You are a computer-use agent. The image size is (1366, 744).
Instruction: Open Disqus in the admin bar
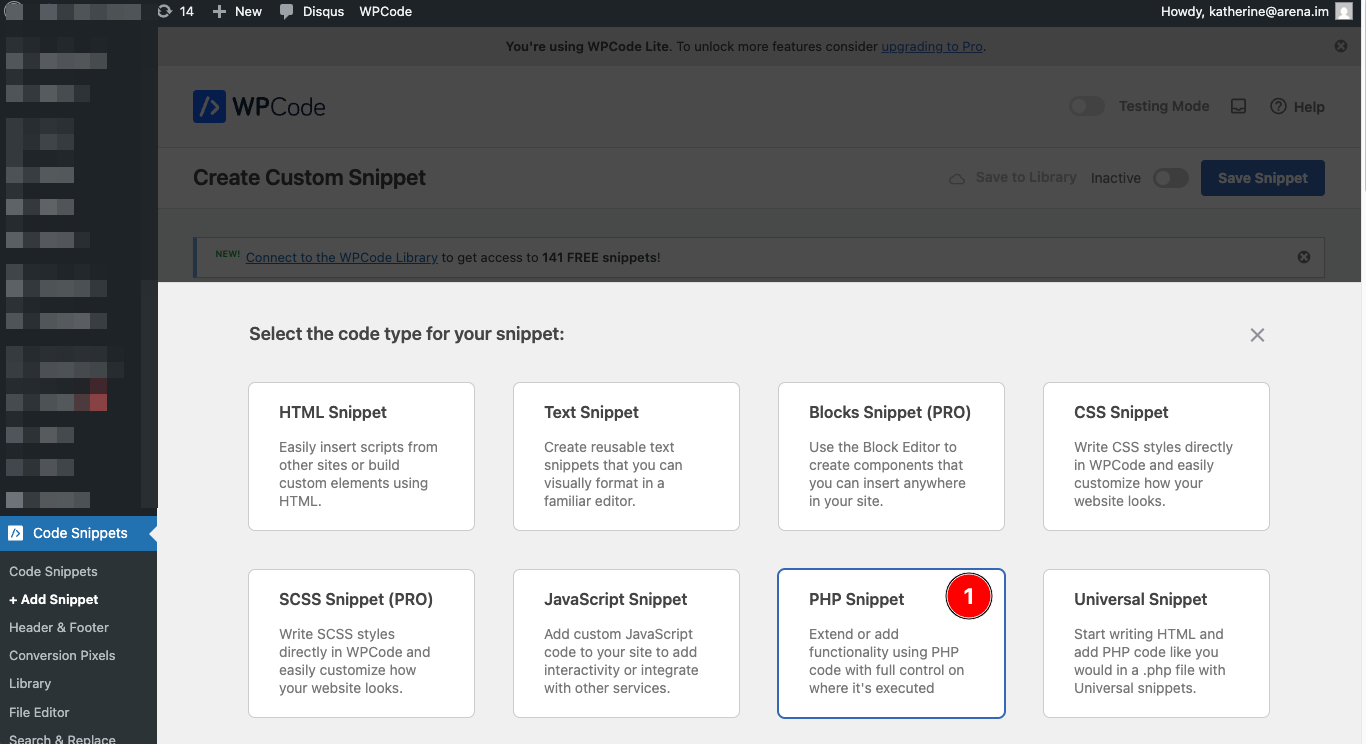[x=312, y=12]
